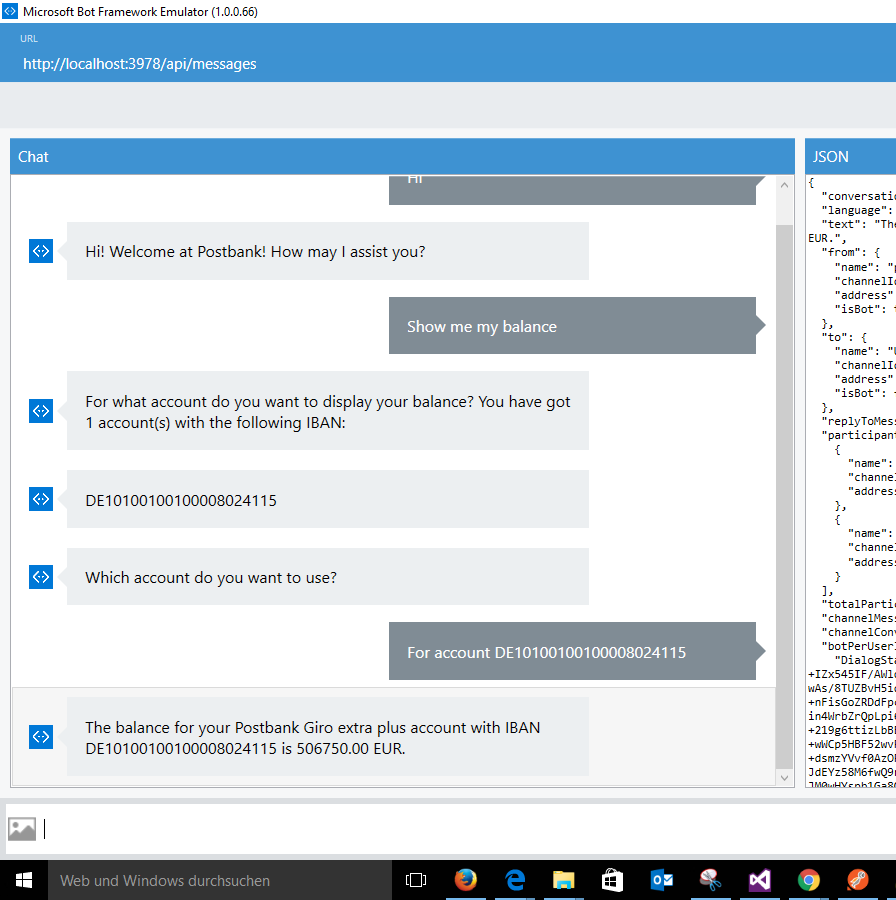Select the 'For what account do you want' message
This screenshot has width=896, height=900.
click(328, 411)
